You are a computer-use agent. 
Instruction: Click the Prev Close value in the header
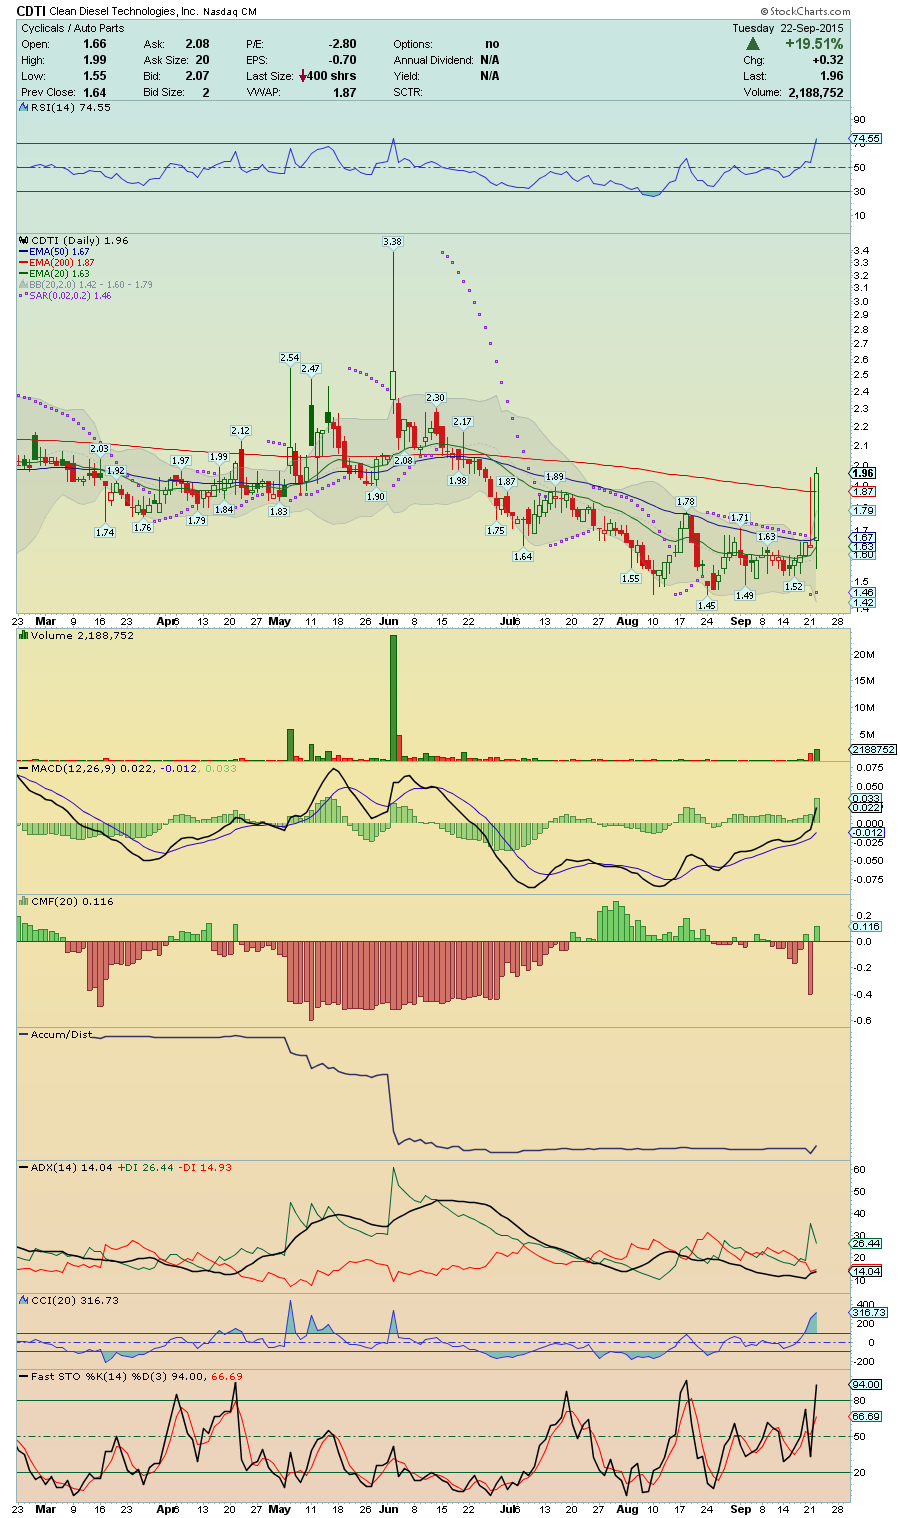click(x=95, y=92)
